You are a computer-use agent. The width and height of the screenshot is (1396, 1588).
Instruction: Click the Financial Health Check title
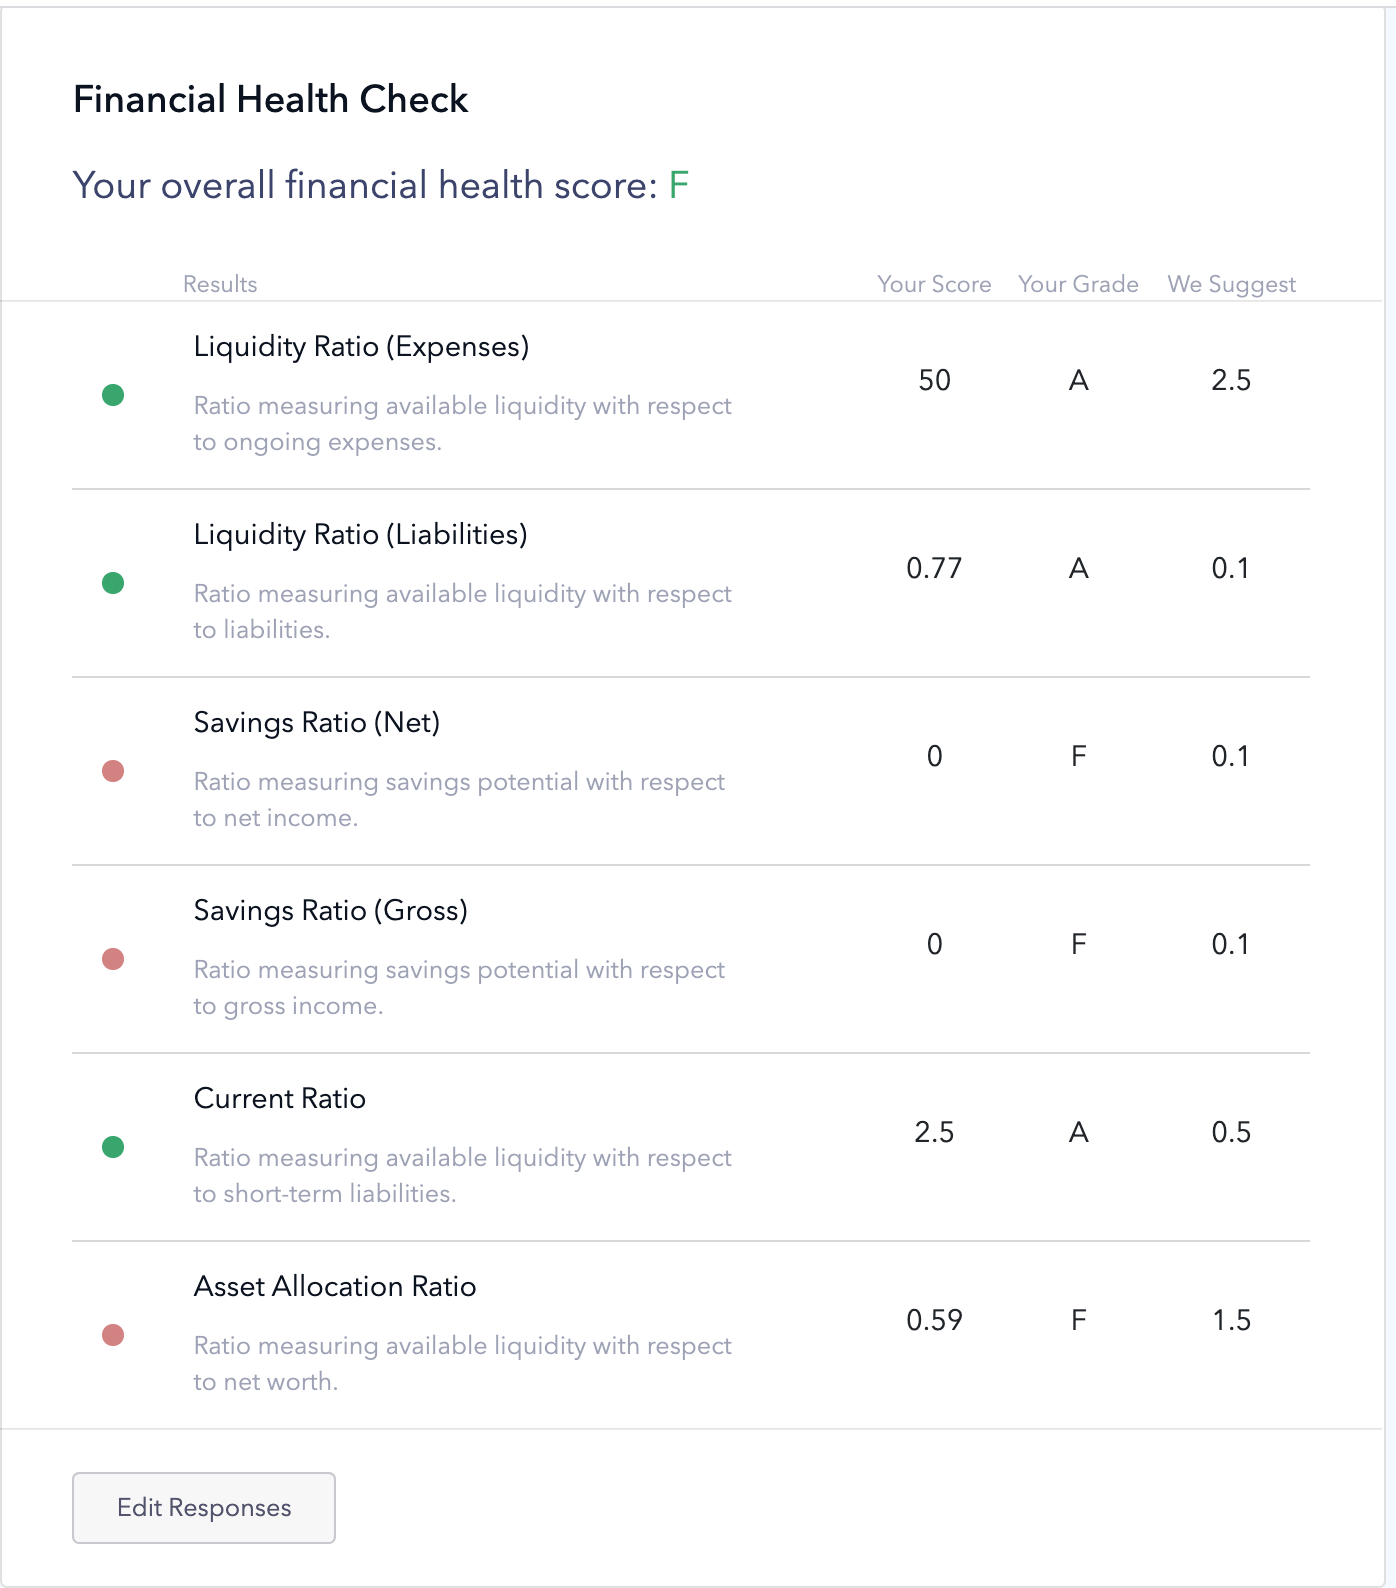tap(271, 100)
